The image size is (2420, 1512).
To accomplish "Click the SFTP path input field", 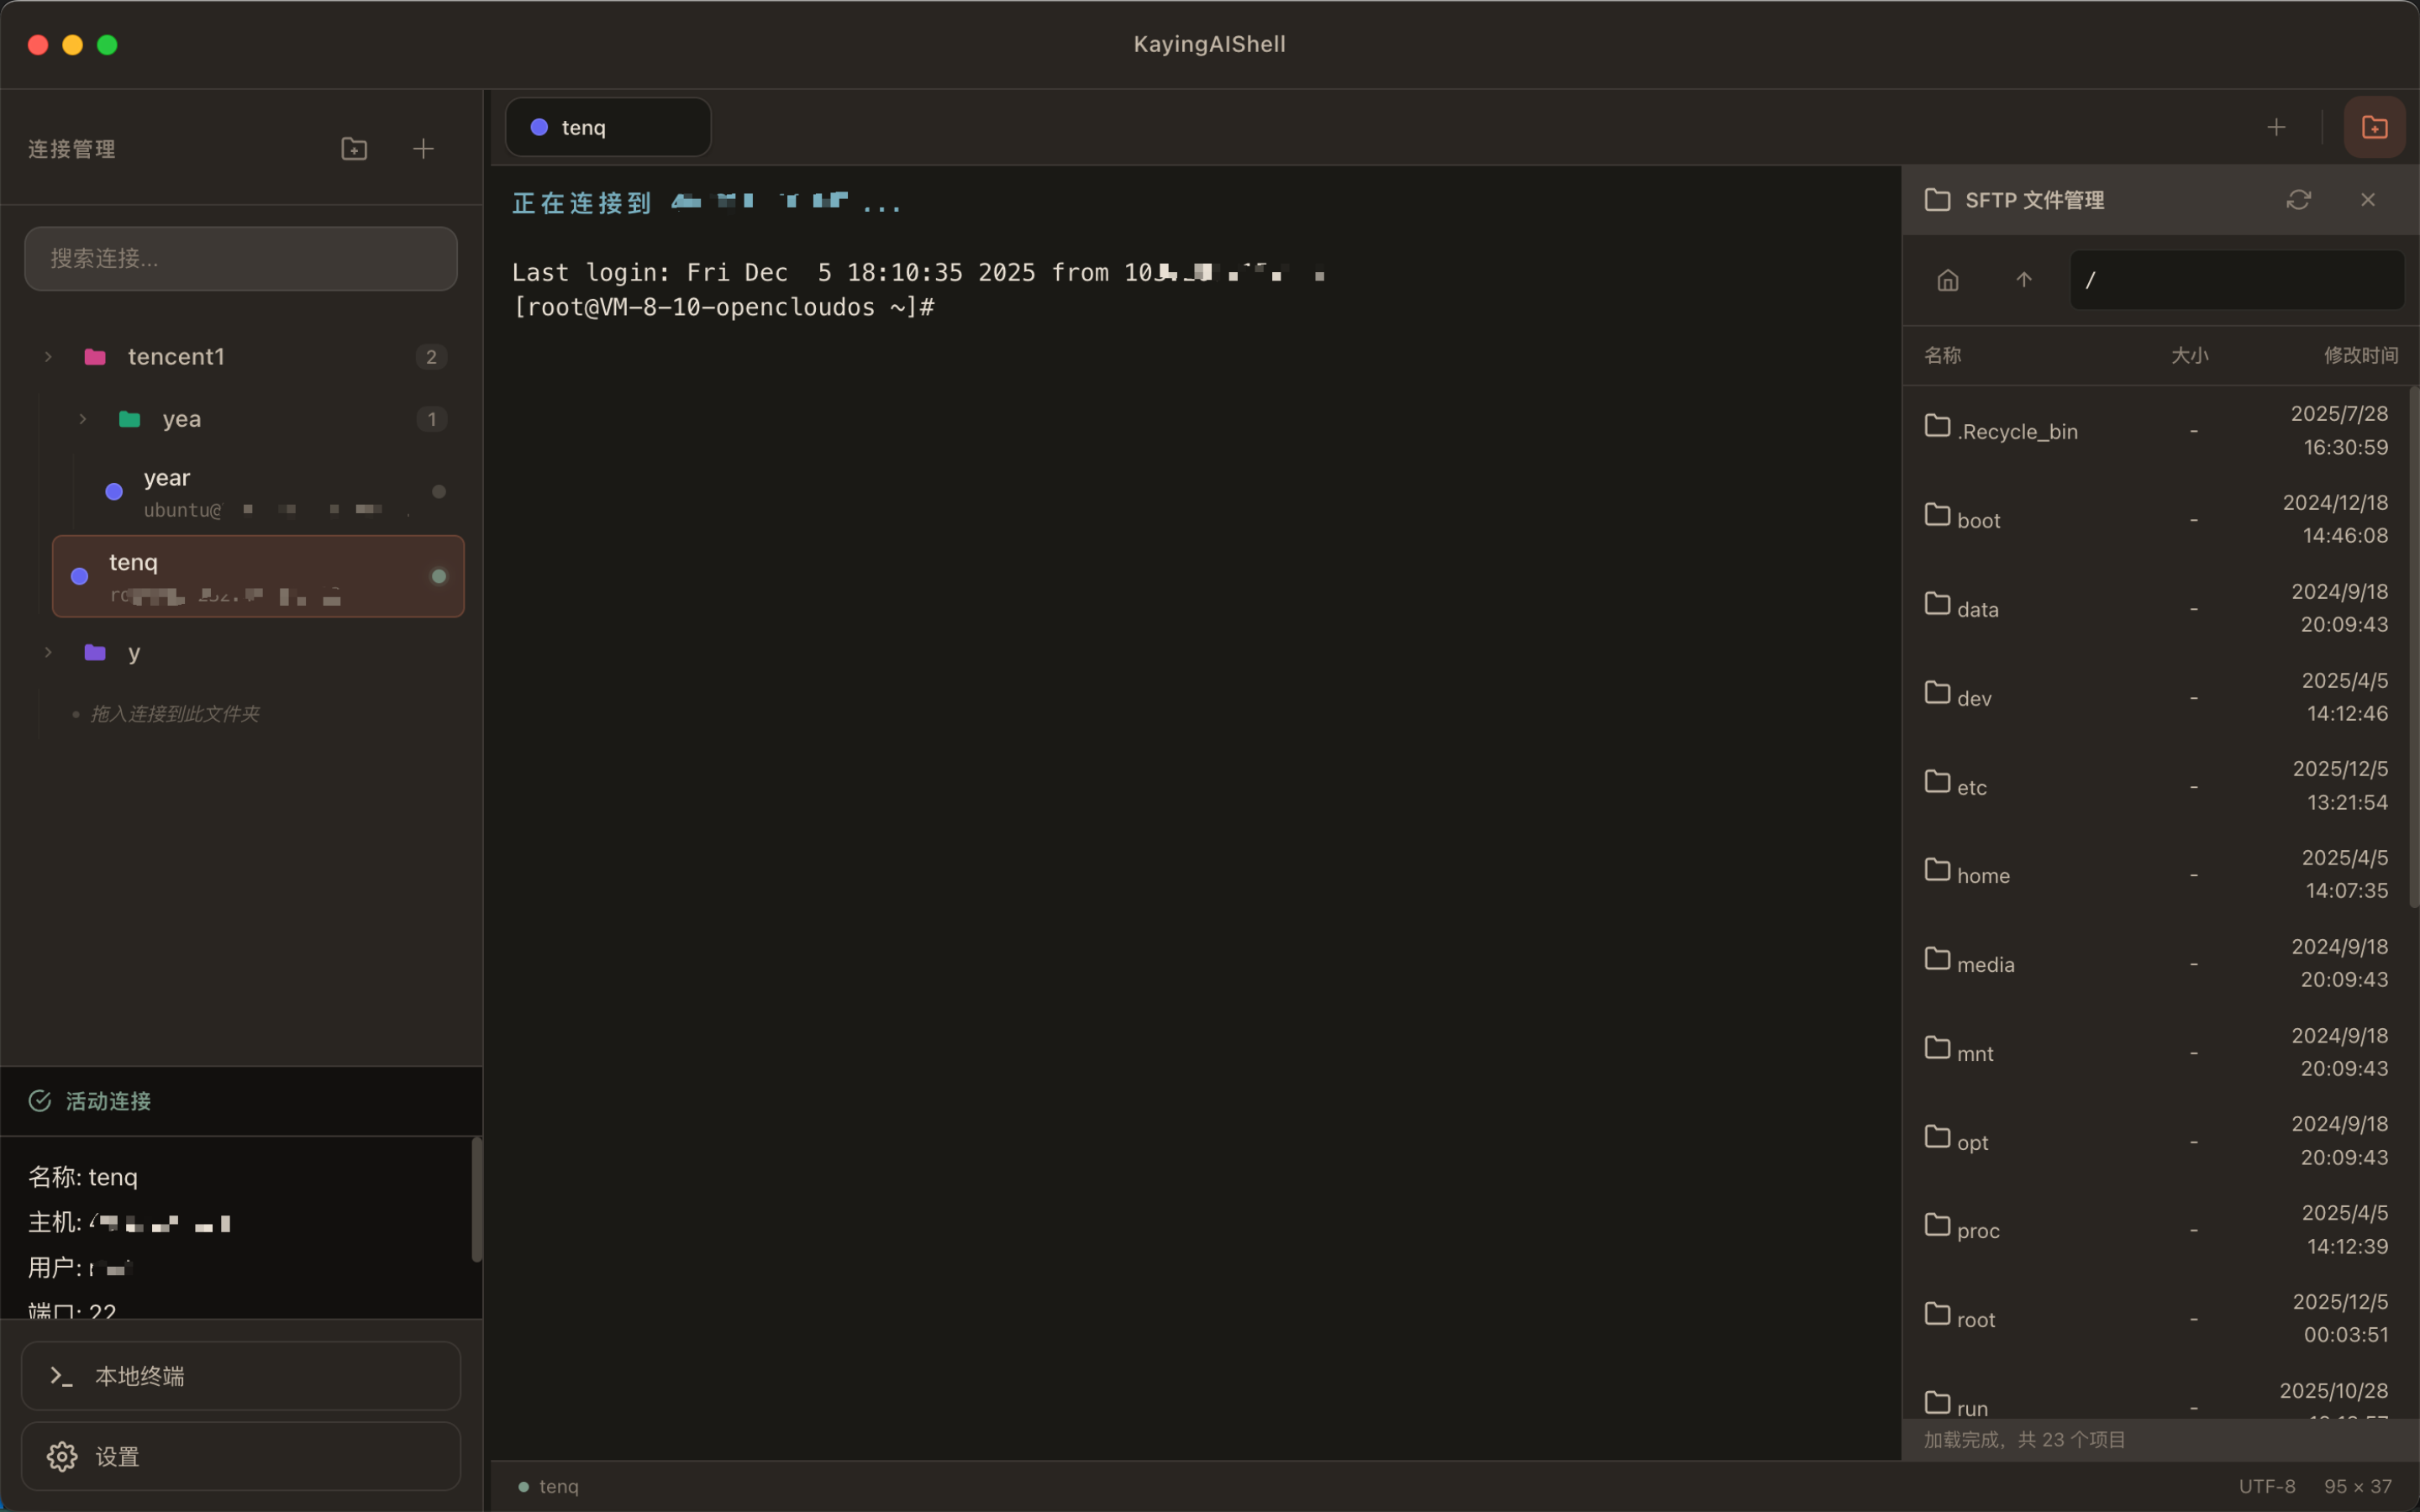I will coord(2235,280).
